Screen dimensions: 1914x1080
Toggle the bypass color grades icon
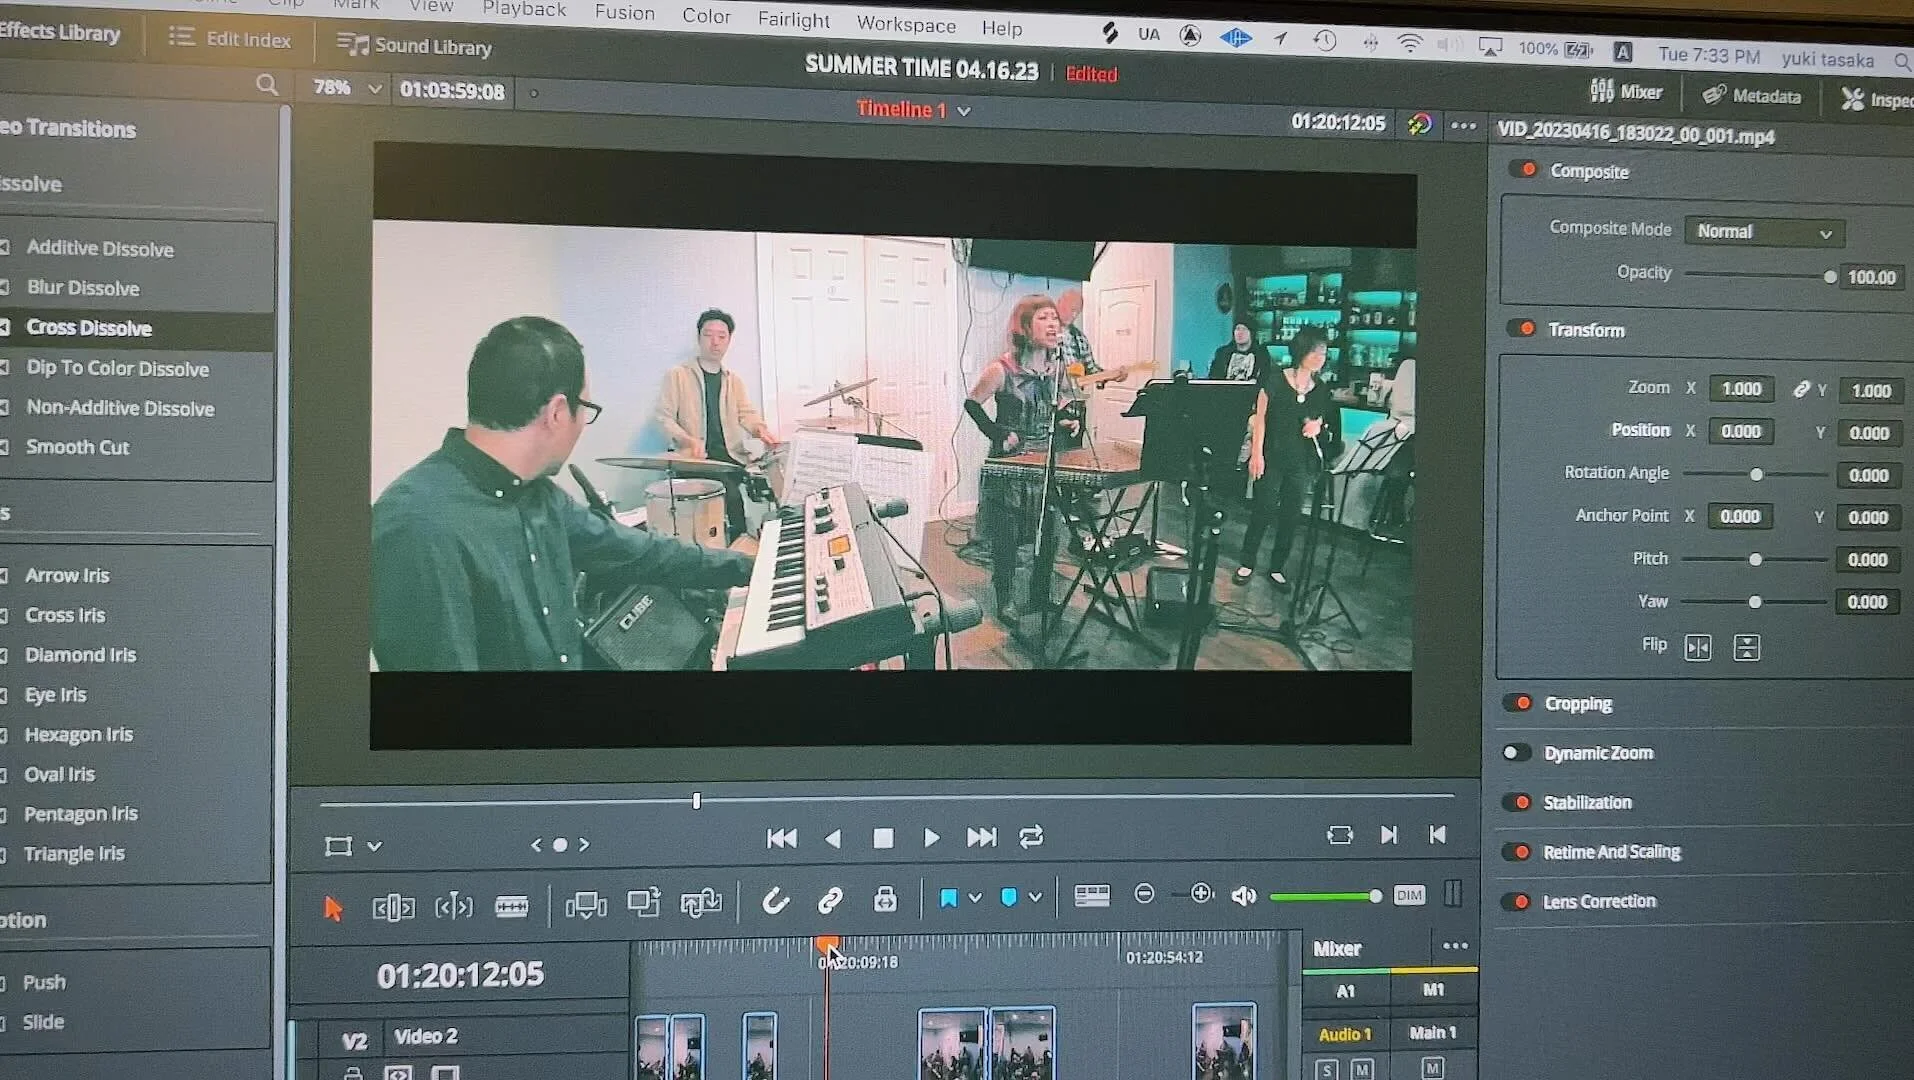pyautogui.click(x=1419, y=125)
